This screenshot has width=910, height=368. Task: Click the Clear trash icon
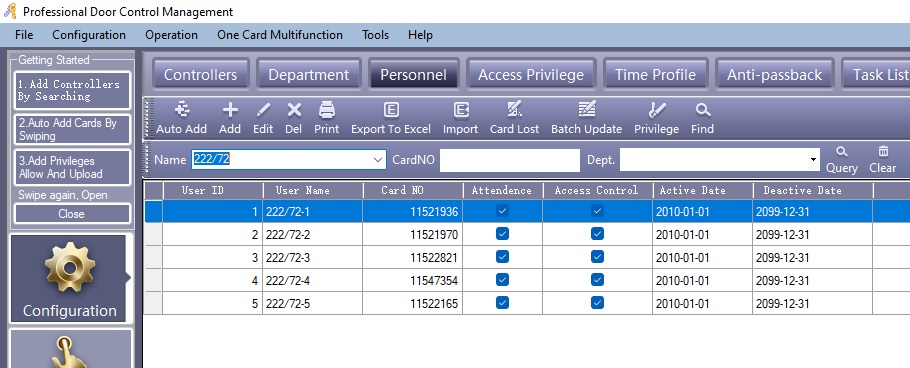(x=883, y=152)
